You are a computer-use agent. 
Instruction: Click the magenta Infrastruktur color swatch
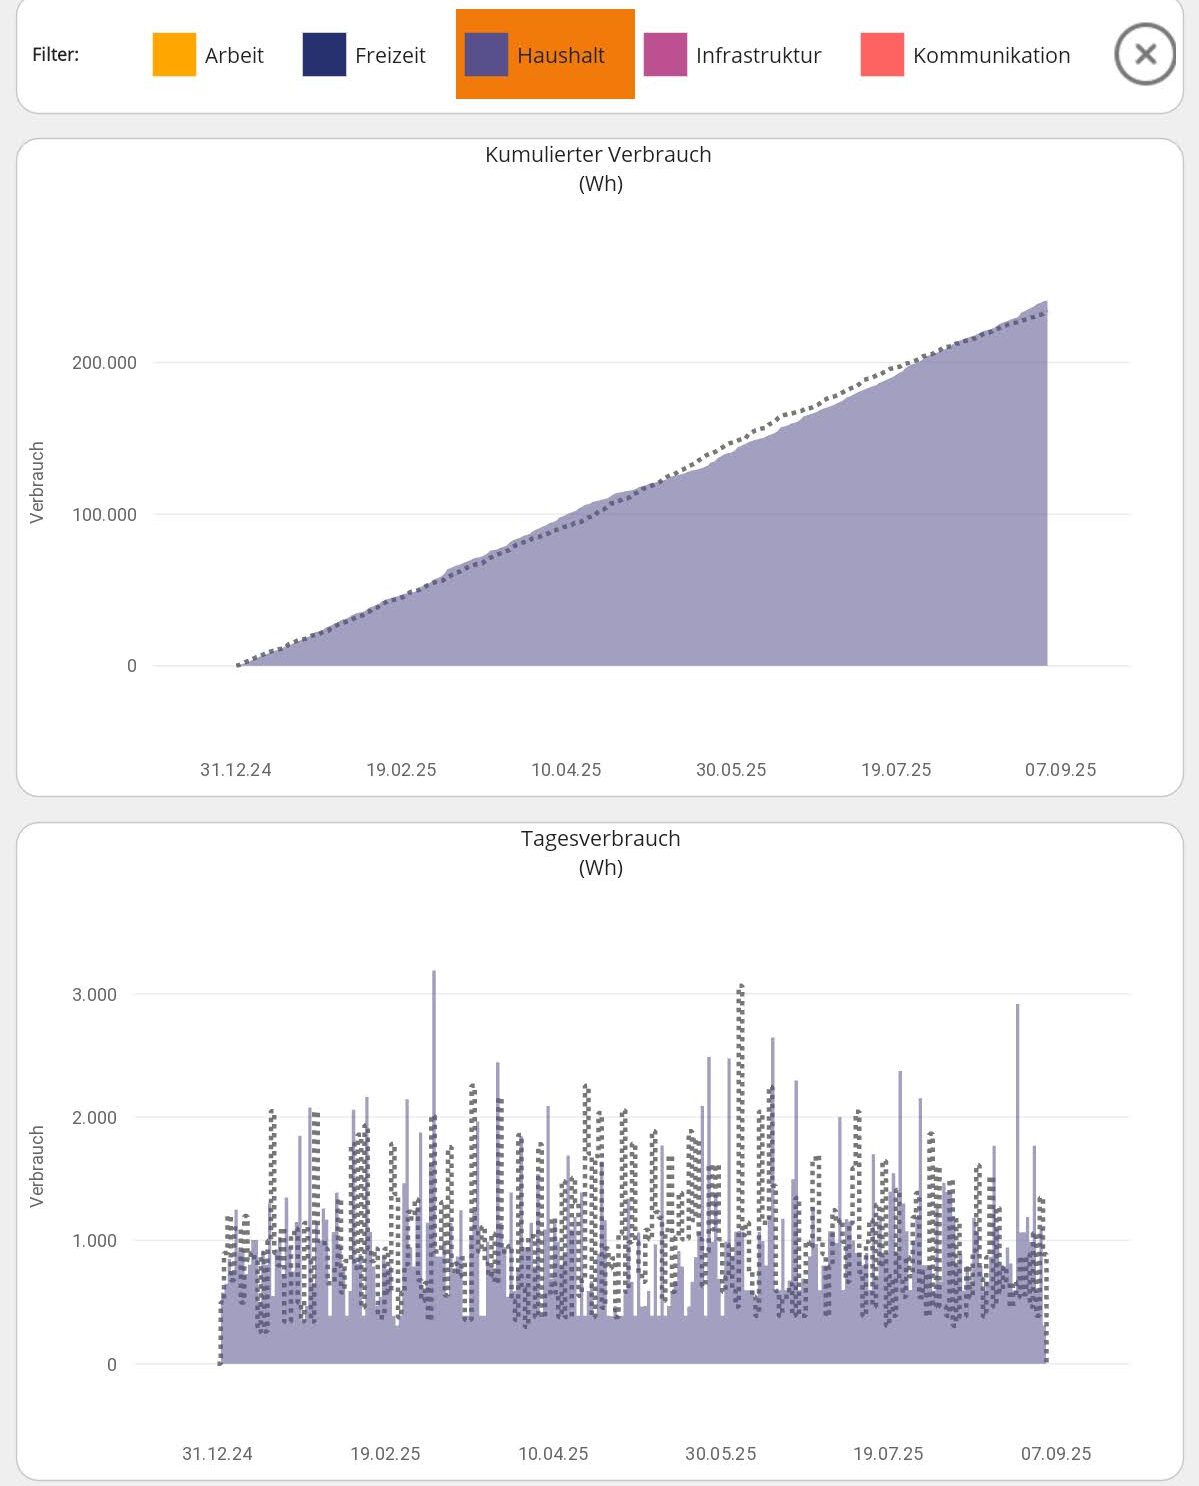click(665, 55)
